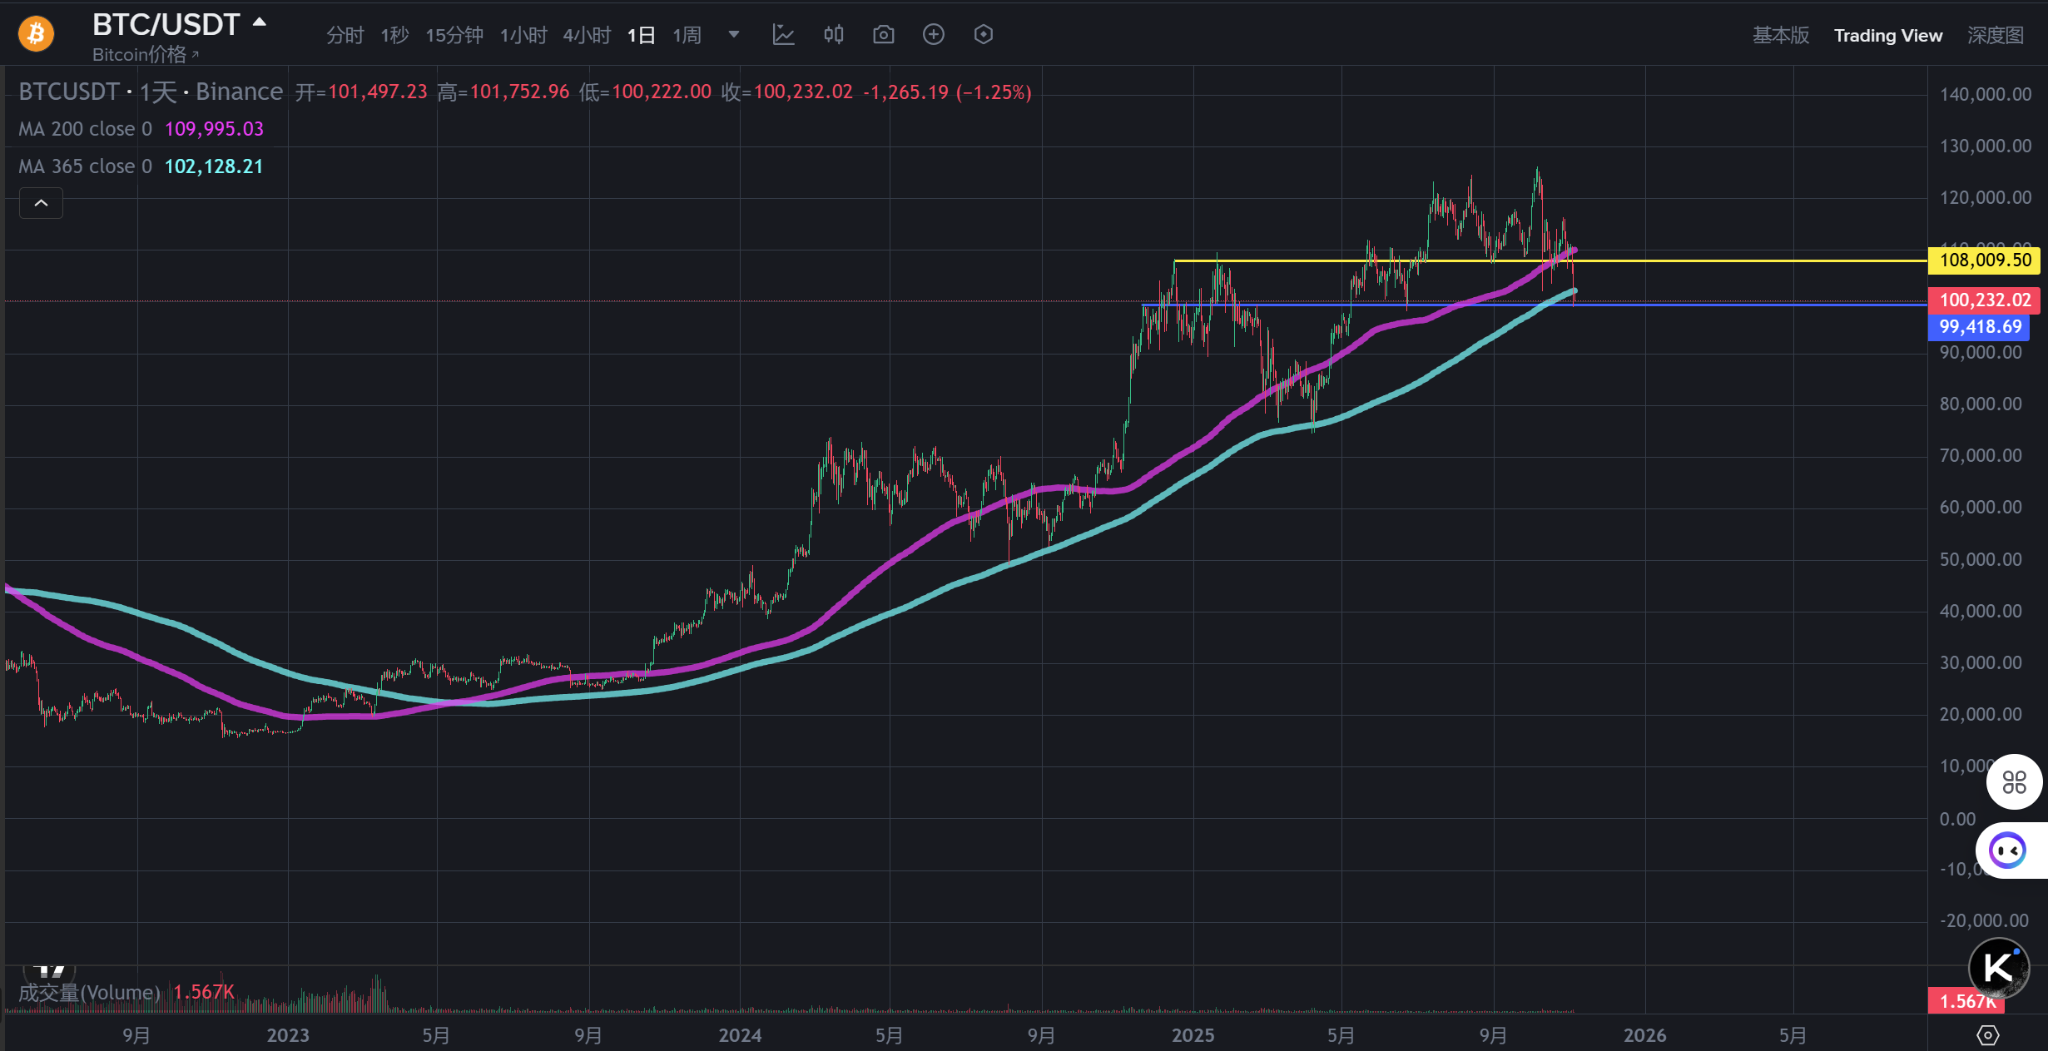Open the 1周 interval option
The width and height of the screenshot is (2048, 1051).
687,34
